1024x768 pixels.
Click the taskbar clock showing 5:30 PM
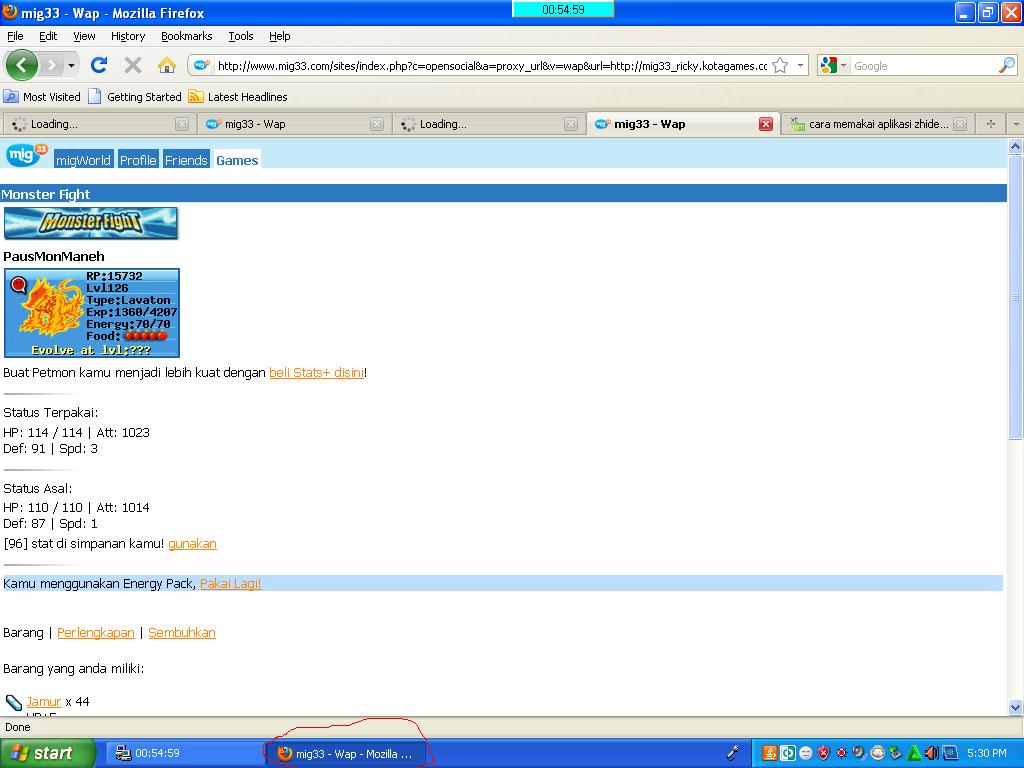click(x=987, y=753)
